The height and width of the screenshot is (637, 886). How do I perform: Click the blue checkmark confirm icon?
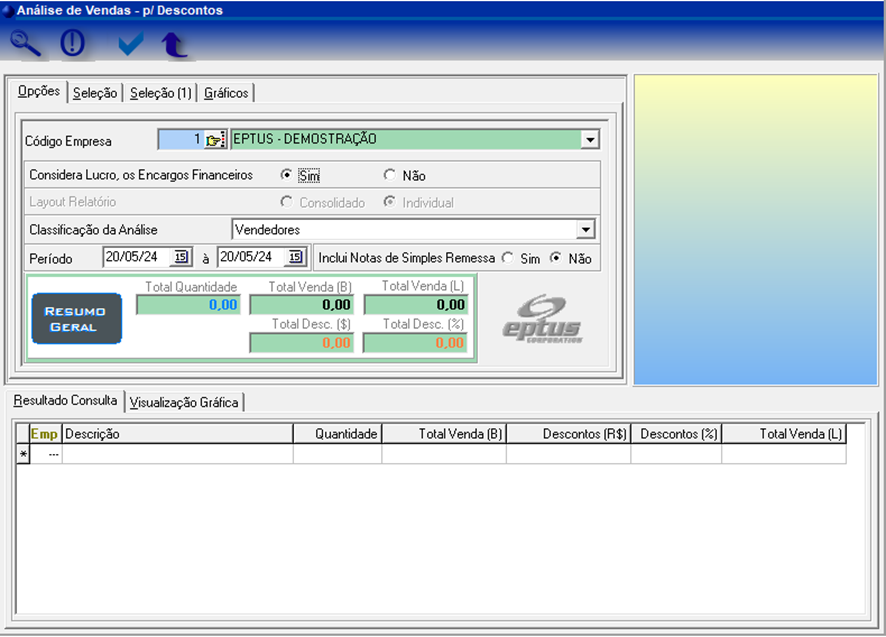click(x=130, y=44)
